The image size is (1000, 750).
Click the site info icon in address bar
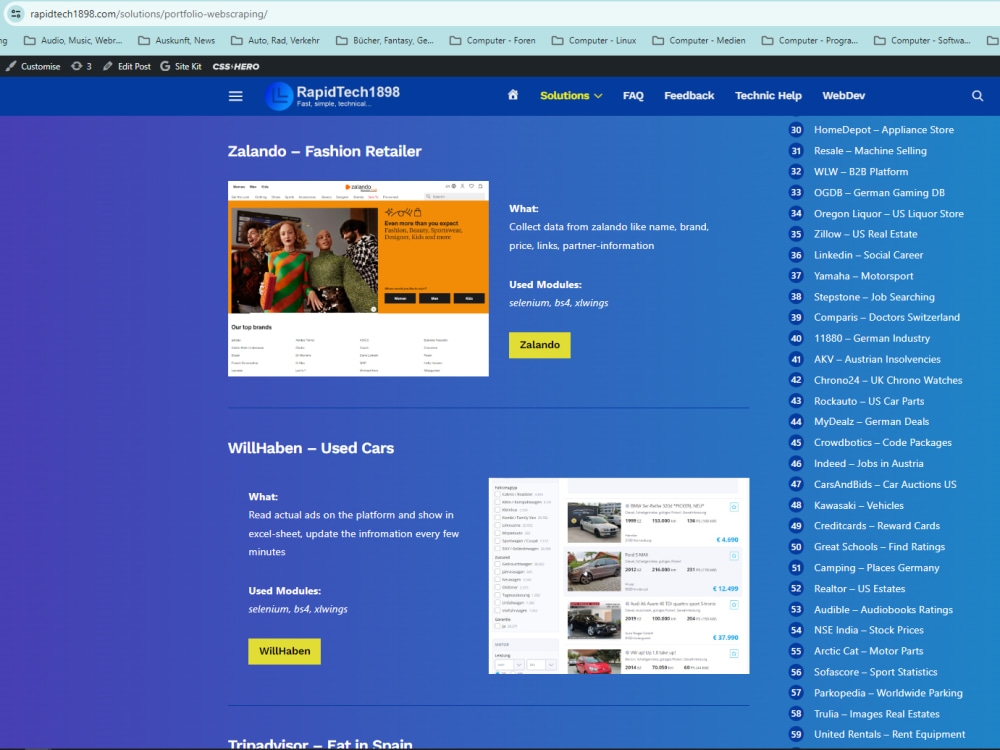point(16,13)
